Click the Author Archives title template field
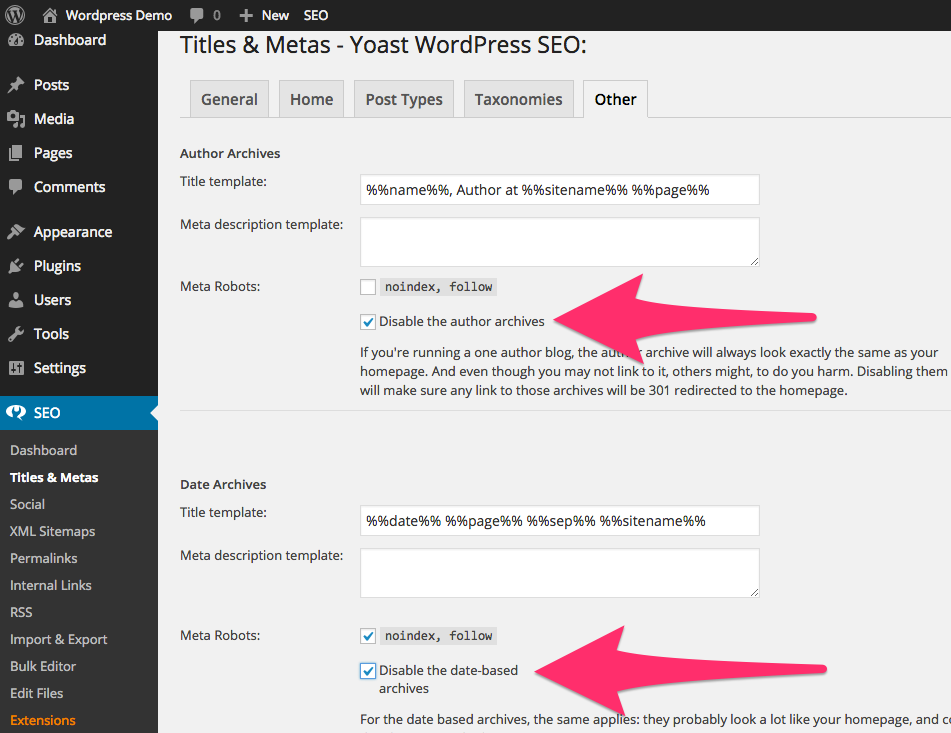The width and height of the screenshot is (951, 733). point(559,190)
